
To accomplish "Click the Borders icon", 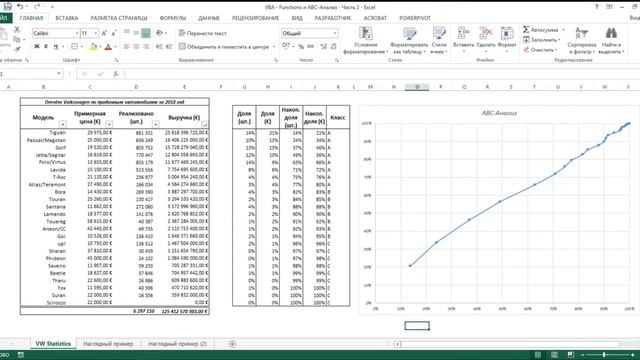I will tap(74, 47).
